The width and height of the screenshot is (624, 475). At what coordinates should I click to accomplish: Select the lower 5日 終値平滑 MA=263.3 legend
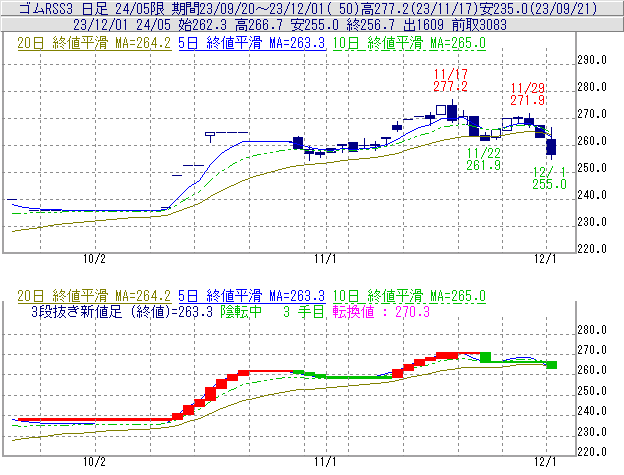coord(252,296)
